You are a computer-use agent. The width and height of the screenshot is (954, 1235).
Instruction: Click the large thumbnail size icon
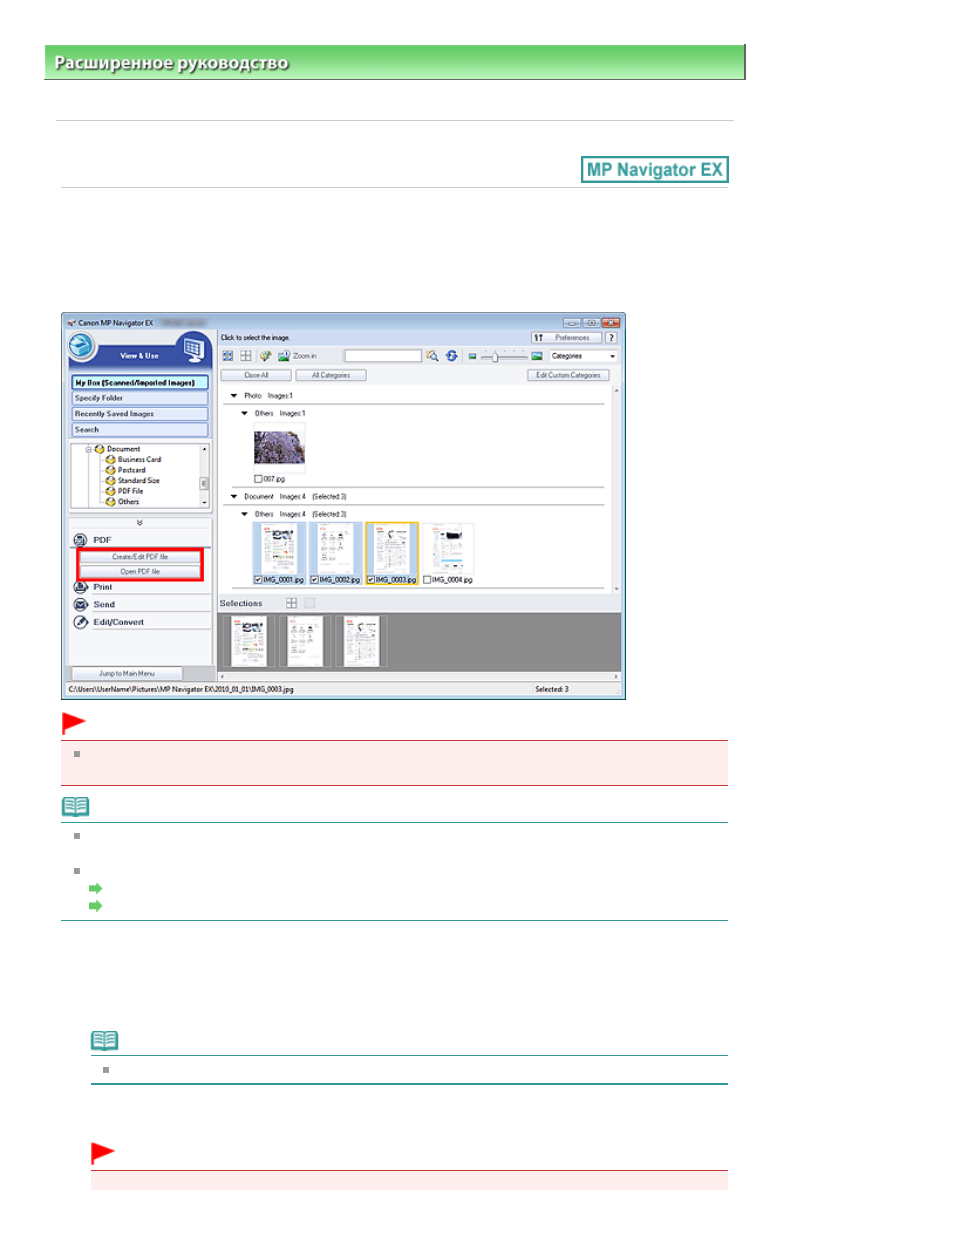coord(537,356)
